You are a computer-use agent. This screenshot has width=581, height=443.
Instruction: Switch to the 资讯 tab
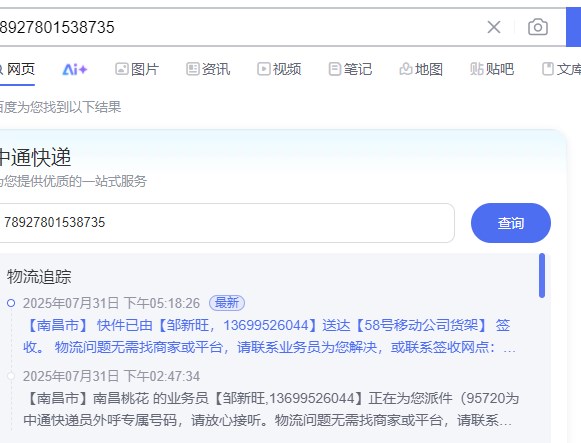(x=208, y=69)
